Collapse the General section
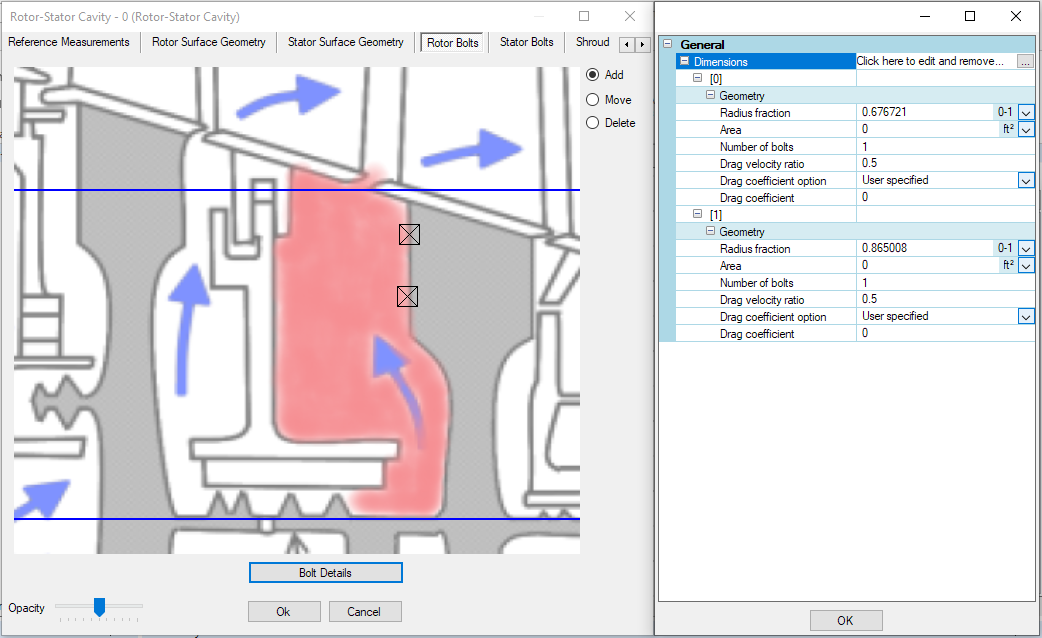 tap(668, 45)
